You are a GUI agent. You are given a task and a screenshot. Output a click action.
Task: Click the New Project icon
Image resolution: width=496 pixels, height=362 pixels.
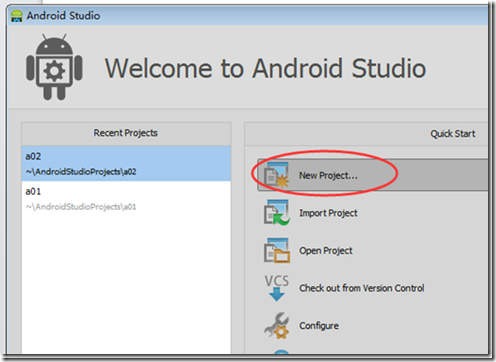[x=276, y=175]
